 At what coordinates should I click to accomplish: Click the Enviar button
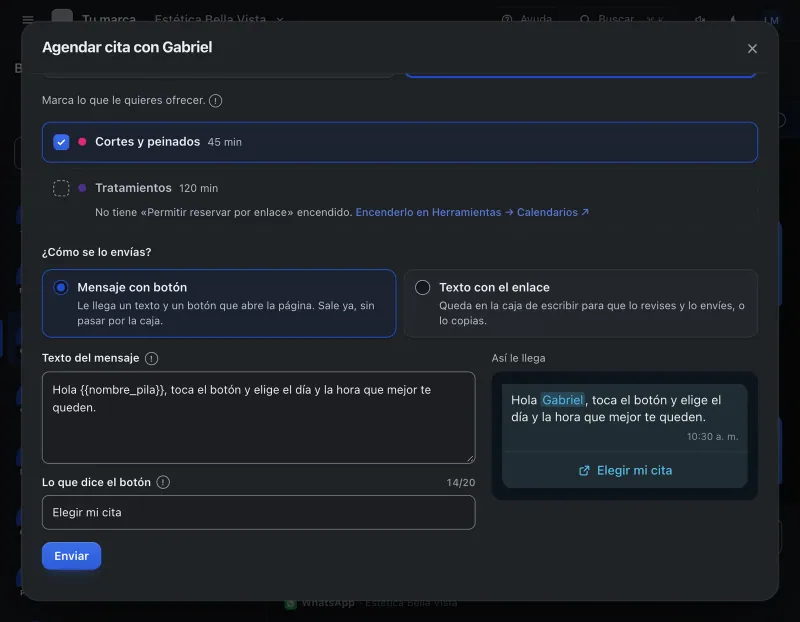71,556
